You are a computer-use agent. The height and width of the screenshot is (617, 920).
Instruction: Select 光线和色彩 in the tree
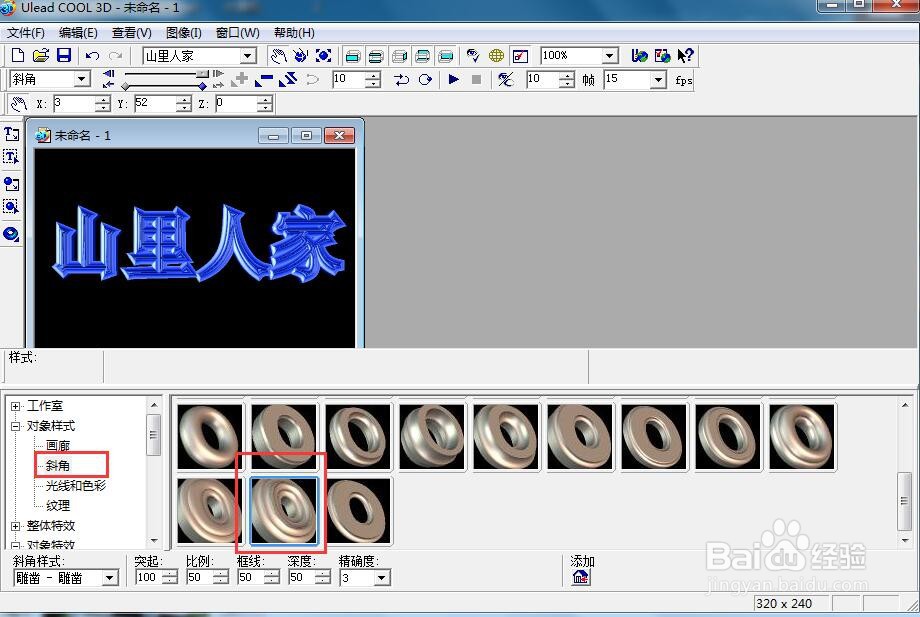tap(76, 486)
